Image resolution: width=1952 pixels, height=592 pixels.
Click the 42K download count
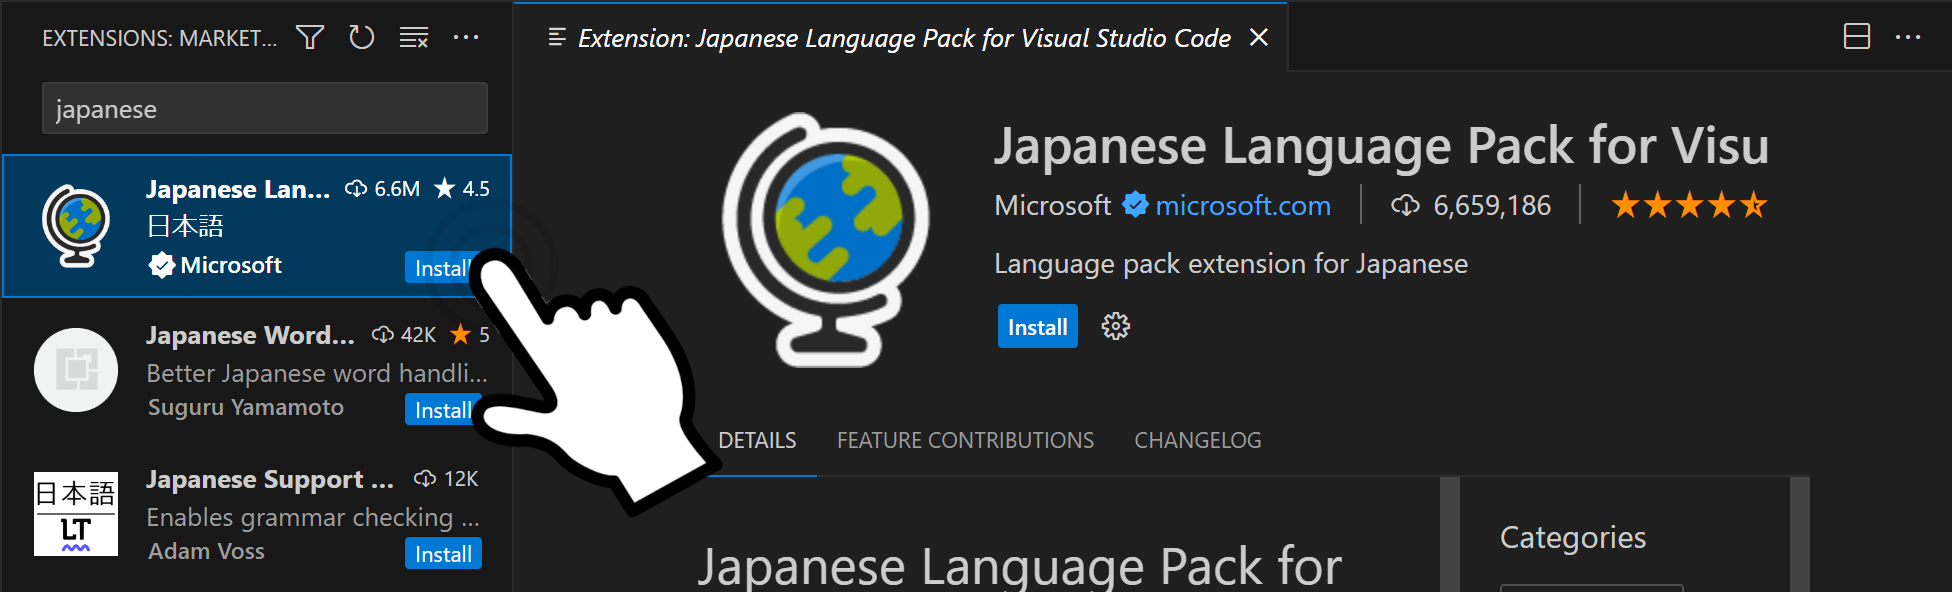[x=404, y=334]
